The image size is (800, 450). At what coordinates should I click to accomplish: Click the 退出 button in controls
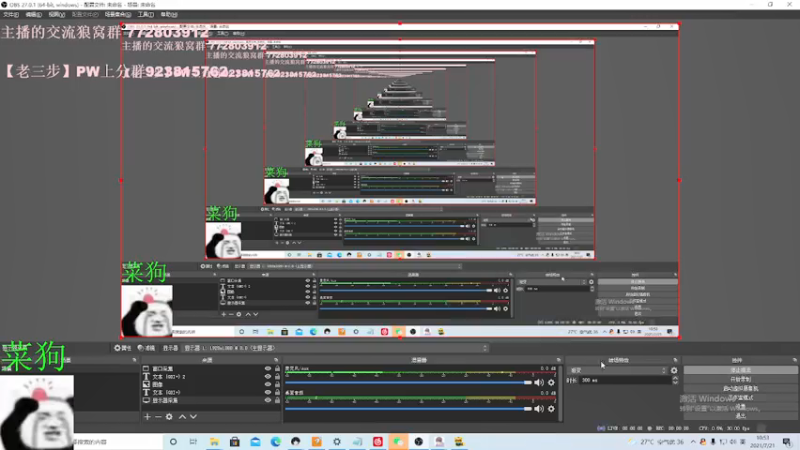pyautogui.click(x=740, y=416)
